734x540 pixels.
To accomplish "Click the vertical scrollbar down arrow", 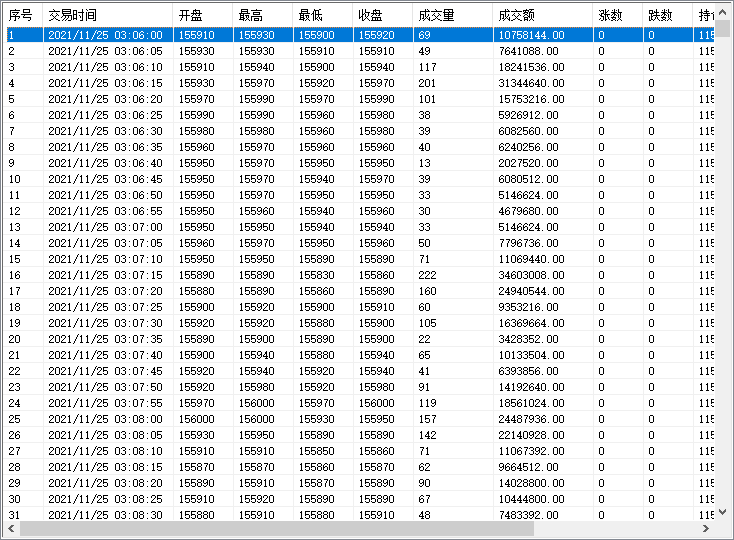I will point(722,512).
